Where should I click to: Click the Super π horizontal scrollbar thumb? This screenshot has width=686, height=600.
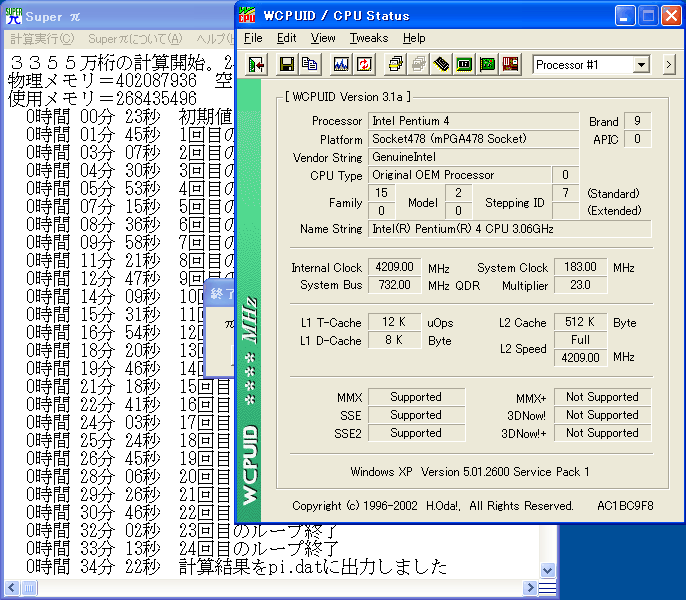(29, 588)
